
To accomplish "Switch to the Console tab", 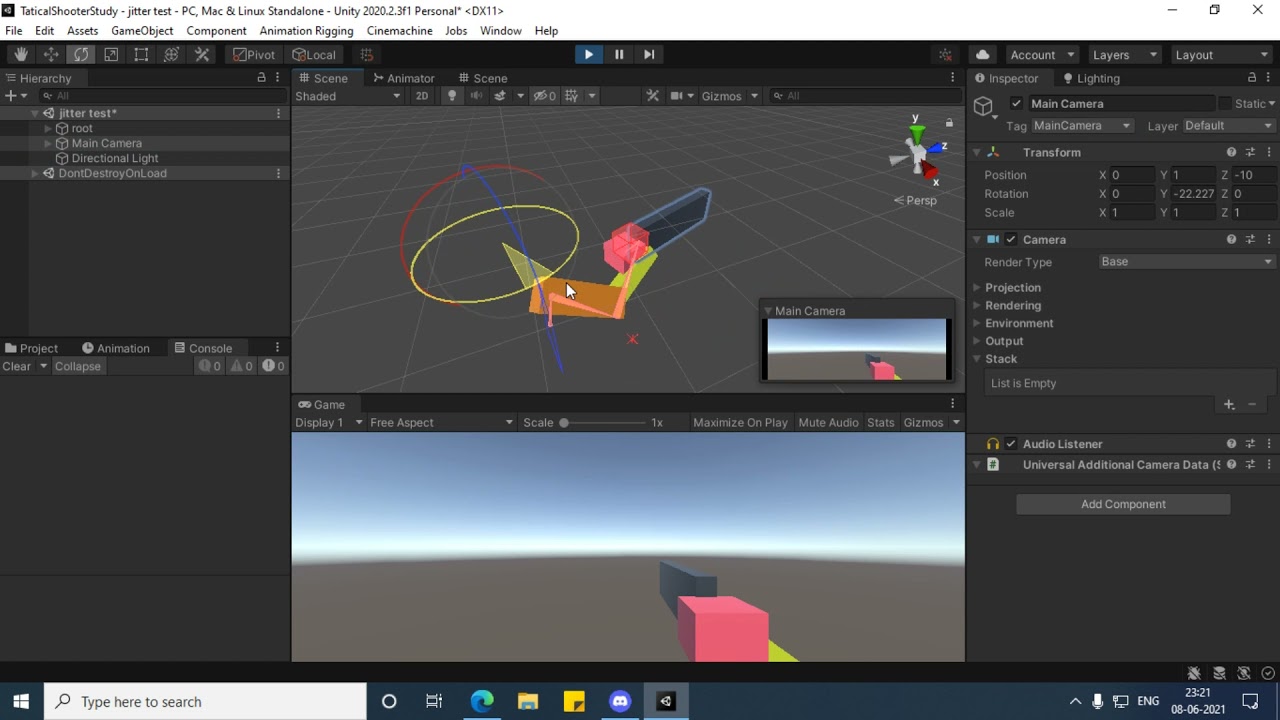I will pyautogui.click(x=203, y=348).
